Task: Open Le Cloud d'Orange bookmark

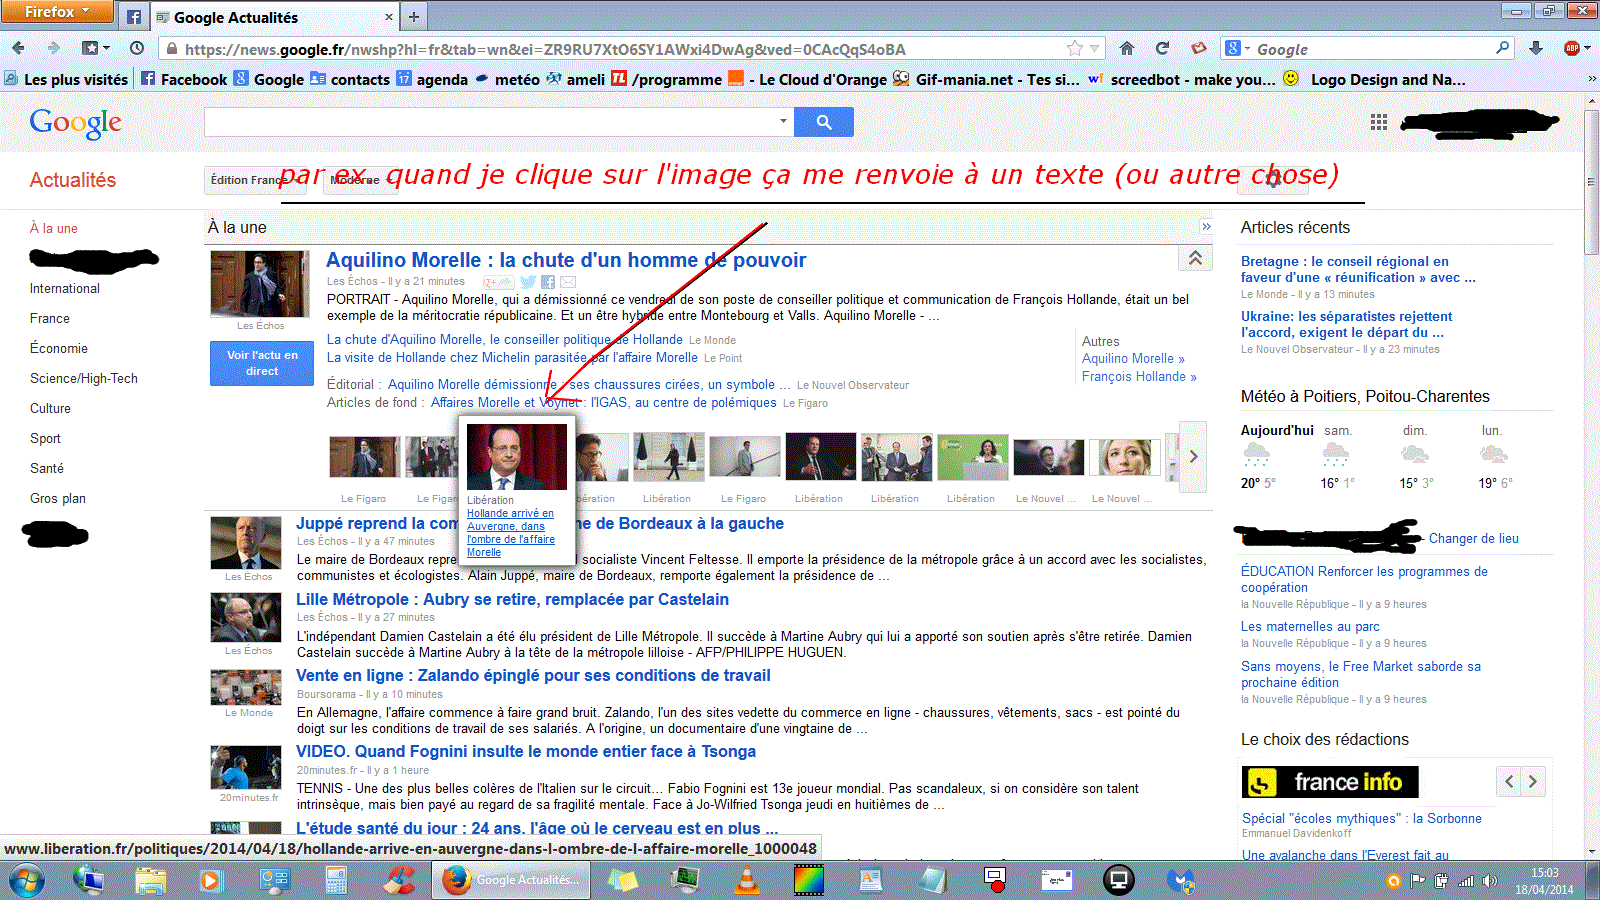Action: pyautogui.click(x=808, y=79)
